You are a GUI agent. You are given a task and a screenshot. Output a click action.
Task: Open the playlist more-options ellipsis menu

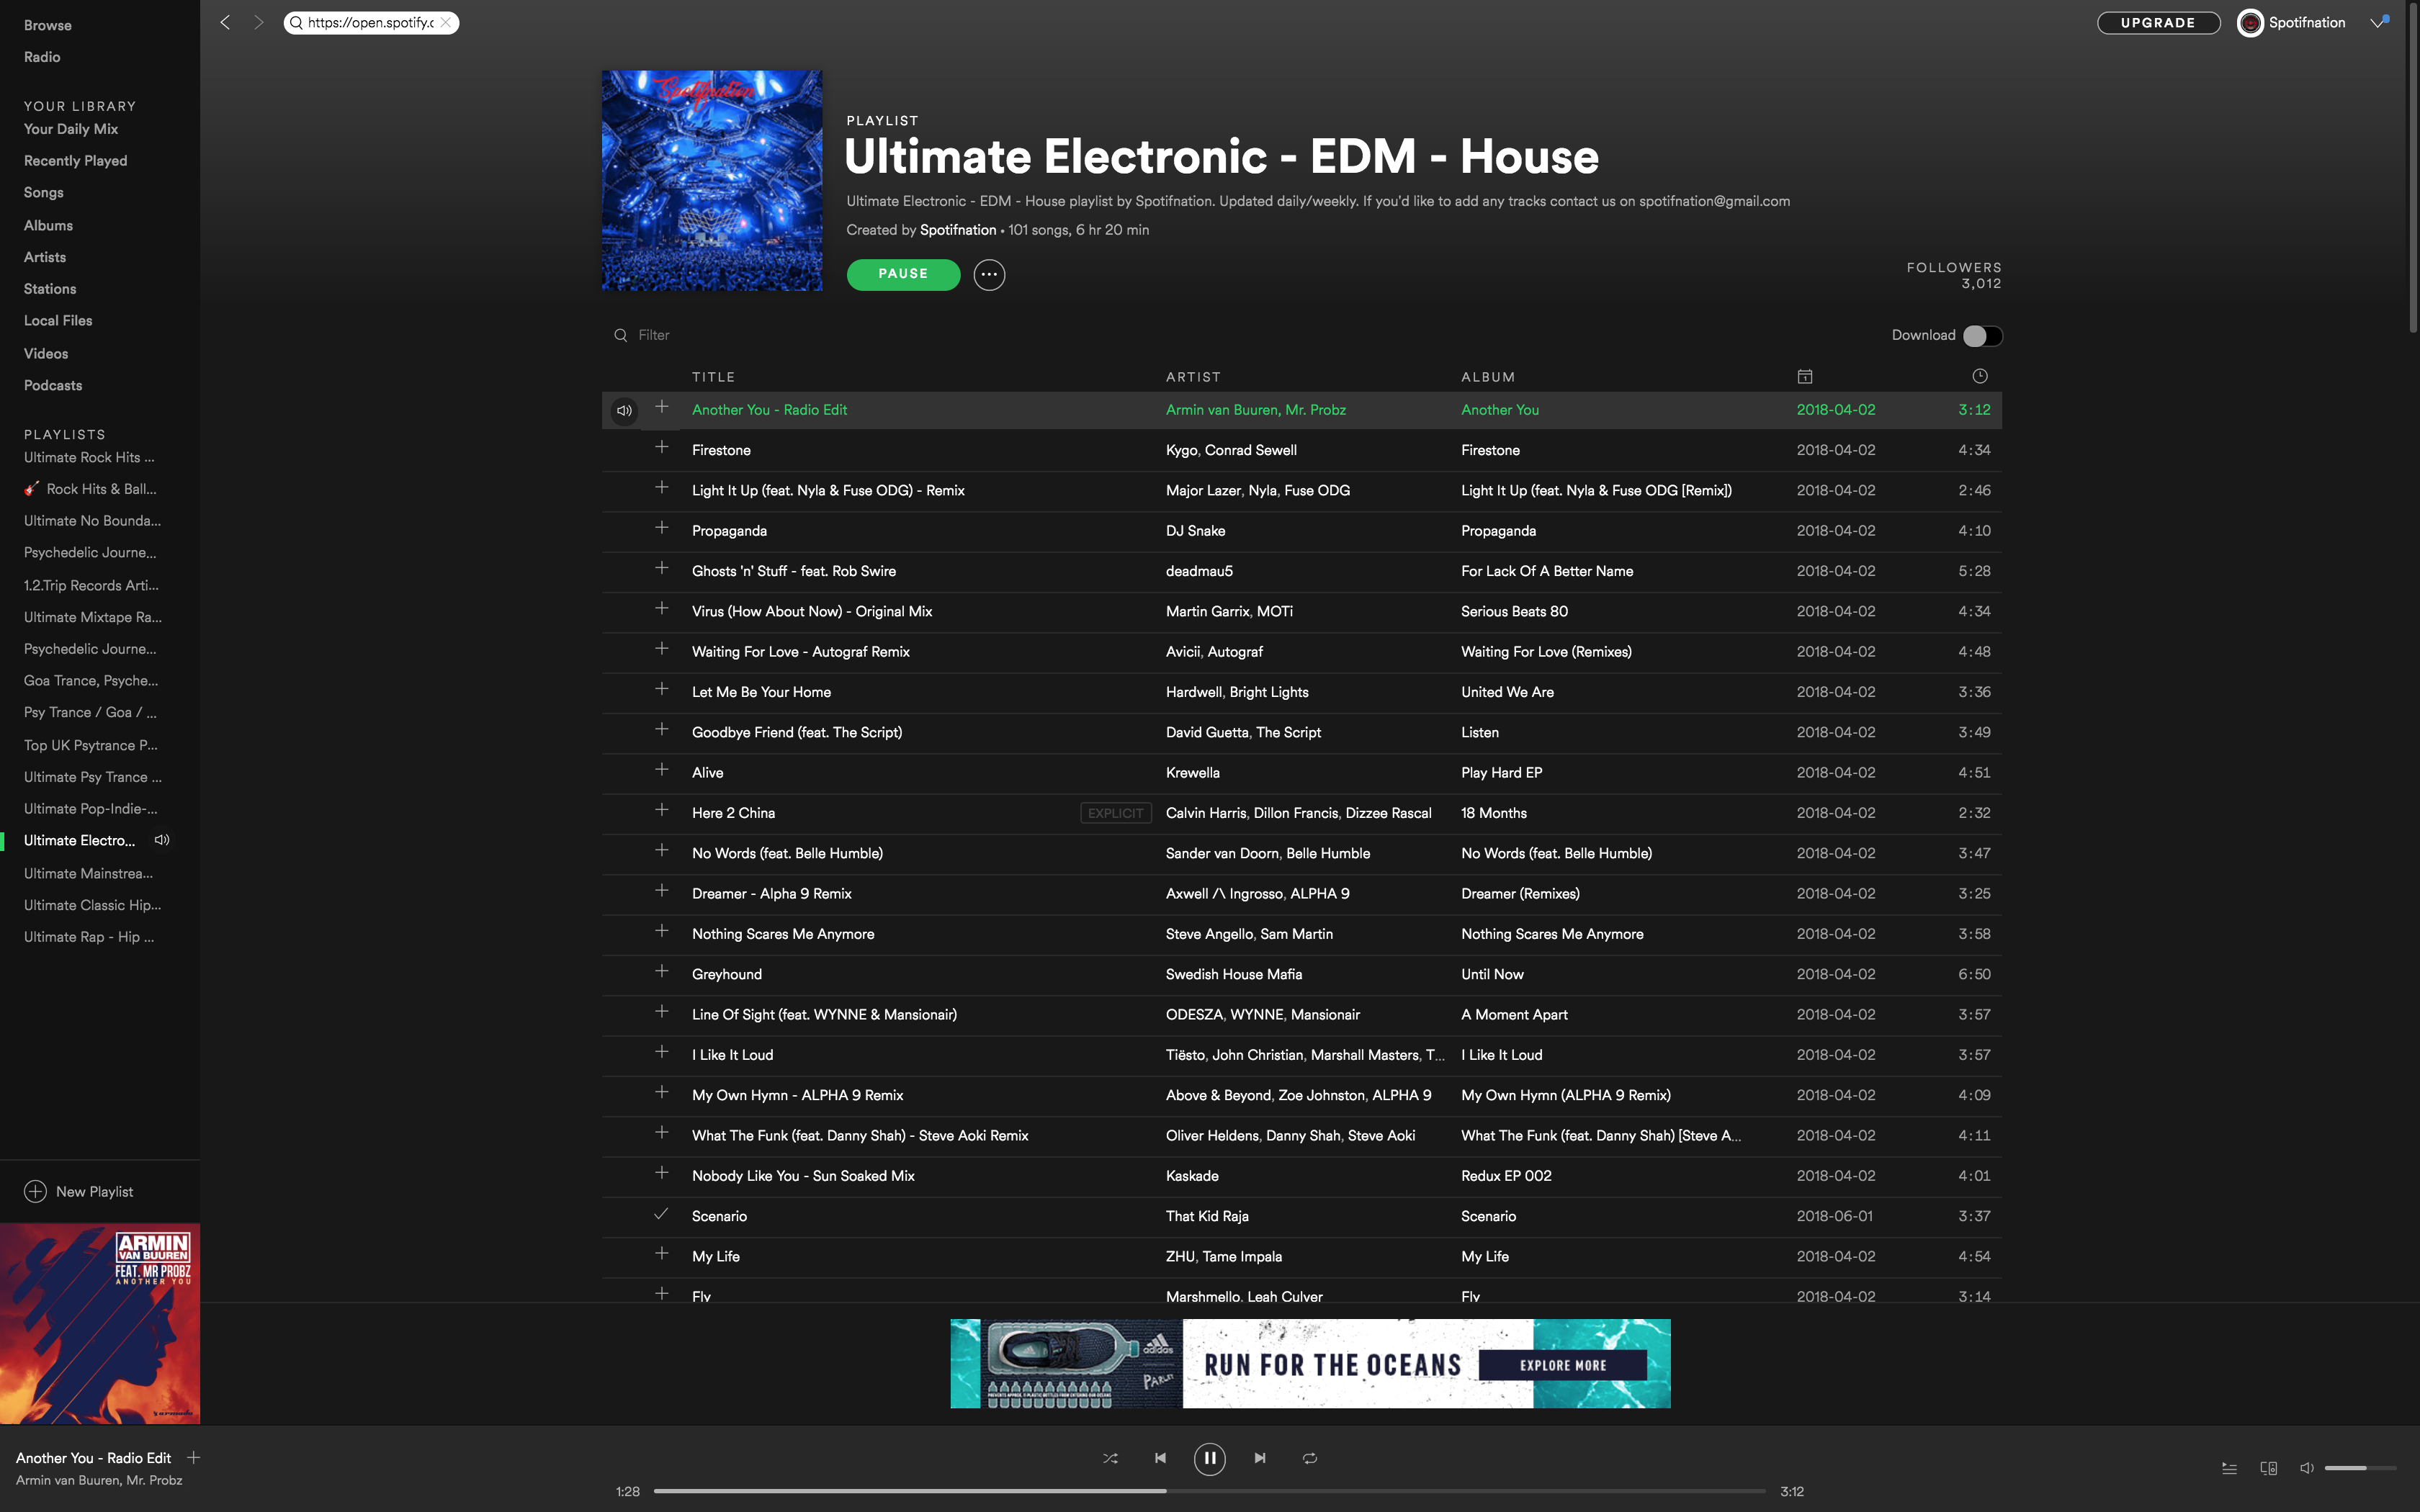[x=989, y=274]
